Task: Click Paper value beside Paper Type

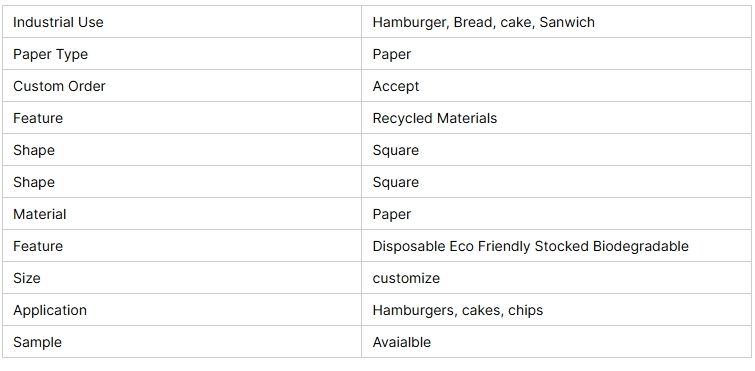Action: pyautogui.click(x=391, y=54)
